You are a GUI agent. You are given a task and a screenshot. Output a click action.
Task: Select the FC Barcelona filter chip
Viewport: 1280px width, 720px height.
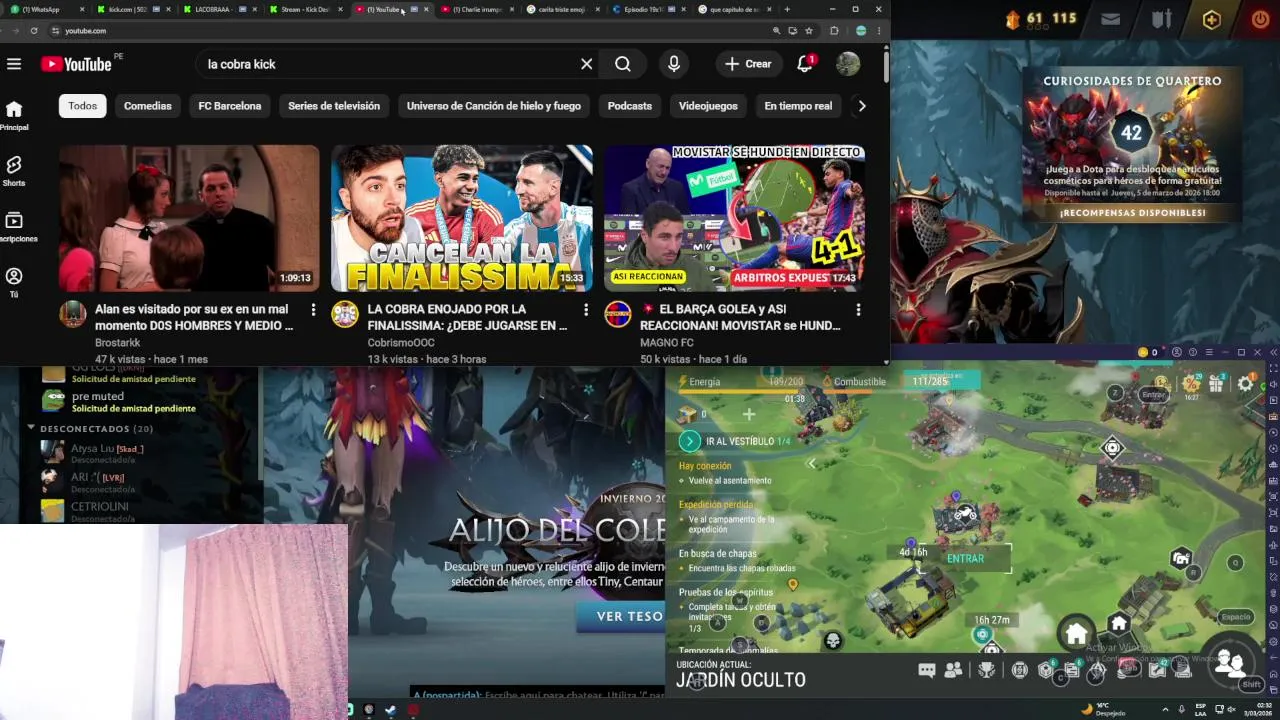[230, 106]
